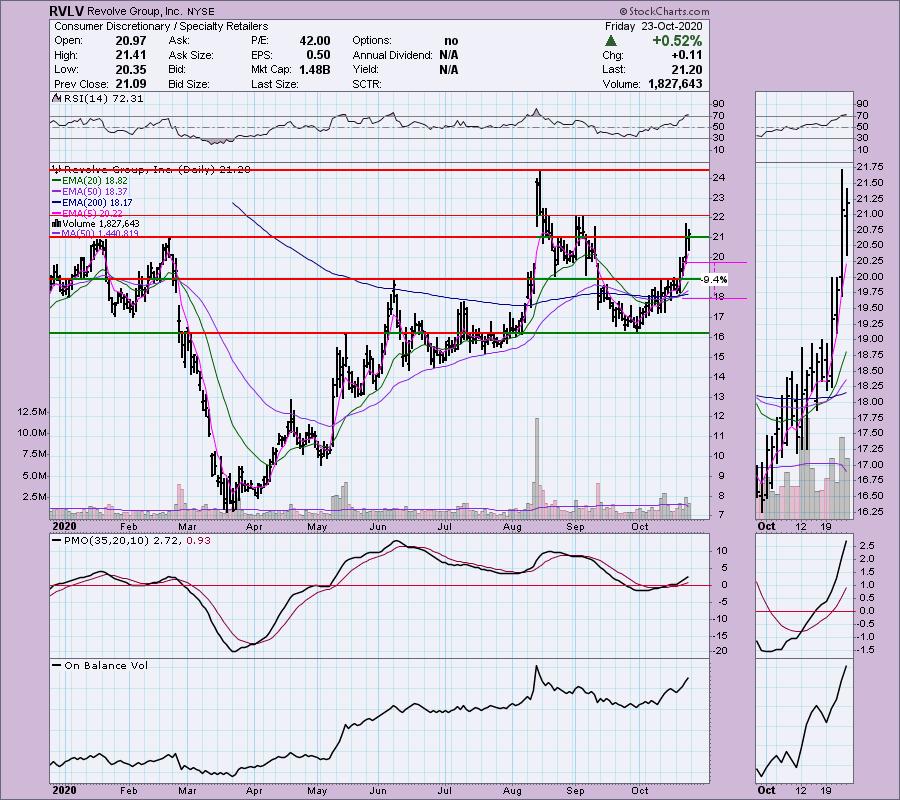Viewport: 900px width, 800px height.
Task: Click the purple EMA(50) legend line swatch
Action: [56, 192]
